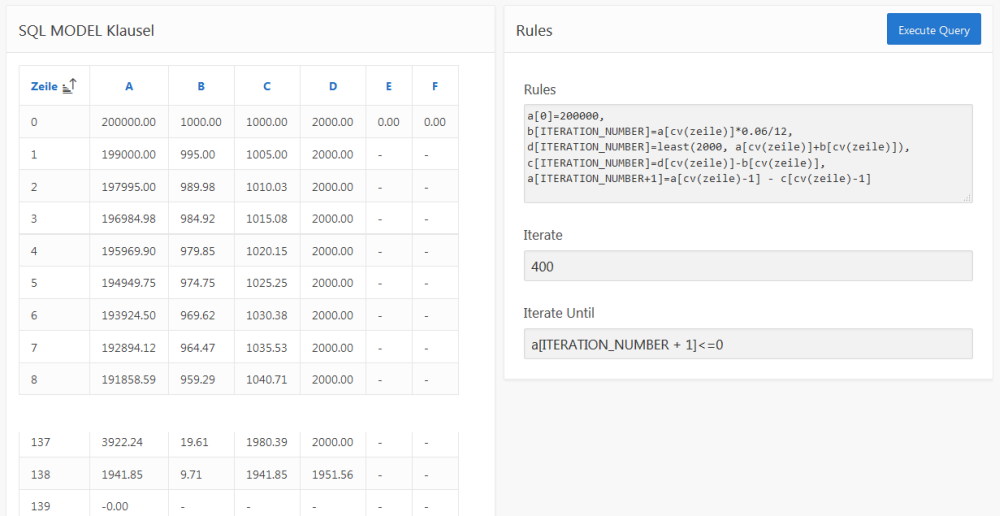Select cell value 1040.71

click(267, 381)
